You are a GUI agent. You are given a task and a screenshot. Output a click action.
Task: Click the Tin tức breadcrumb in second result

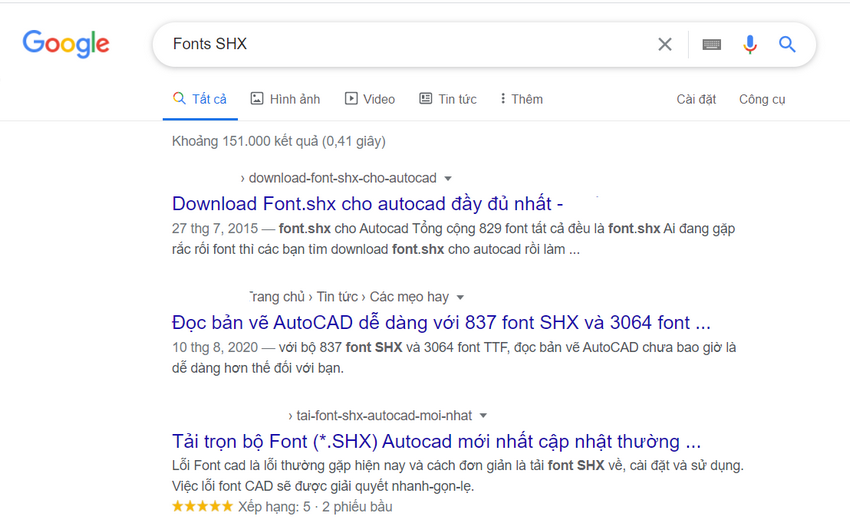(337, 297)
